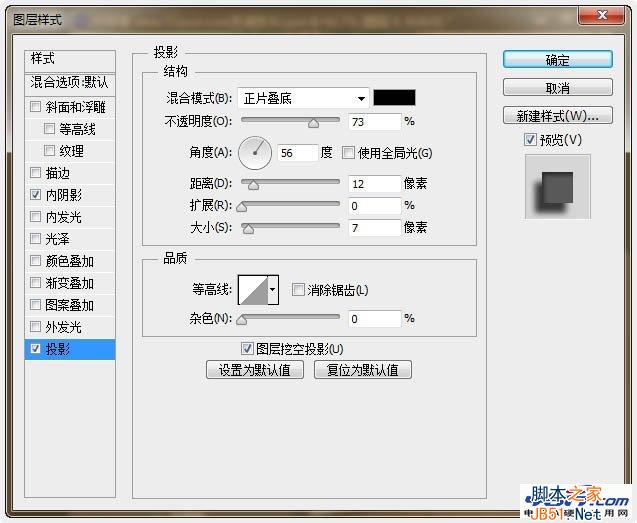
Task: Click the angle dial control
Action: coord(255,153)
